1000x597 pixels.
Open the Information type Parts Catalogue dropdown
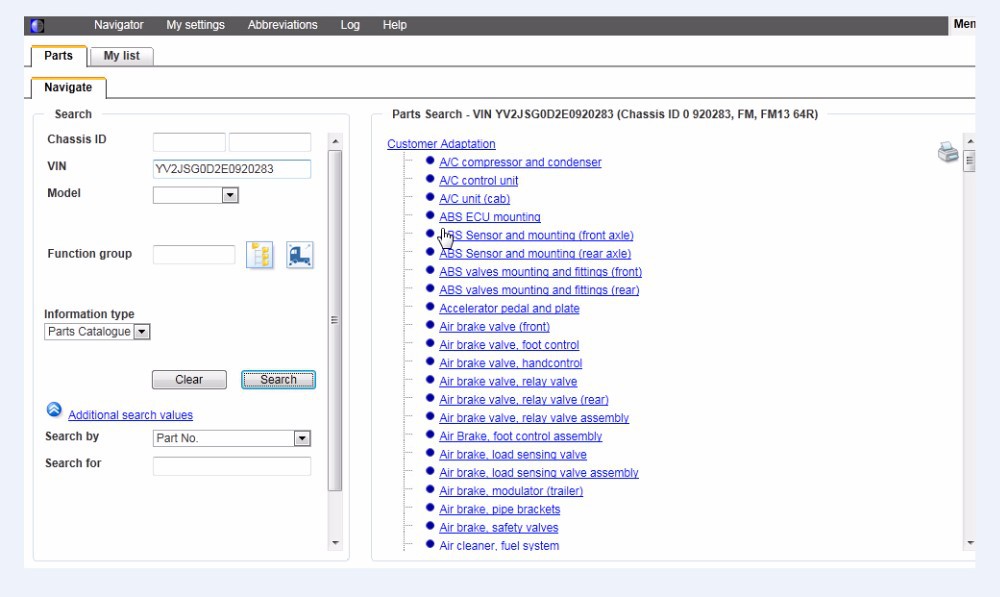97,332
